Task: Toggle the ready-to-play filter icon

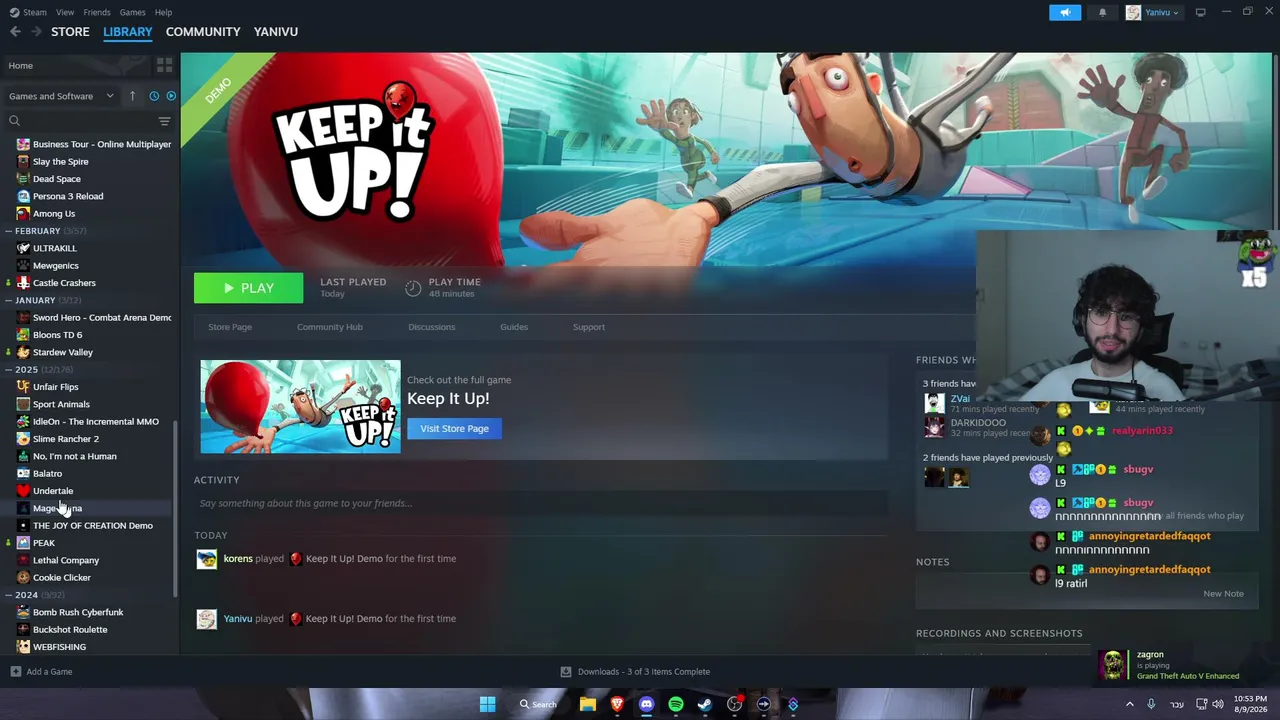Action: pyautogui.click(x=171, y=96)
